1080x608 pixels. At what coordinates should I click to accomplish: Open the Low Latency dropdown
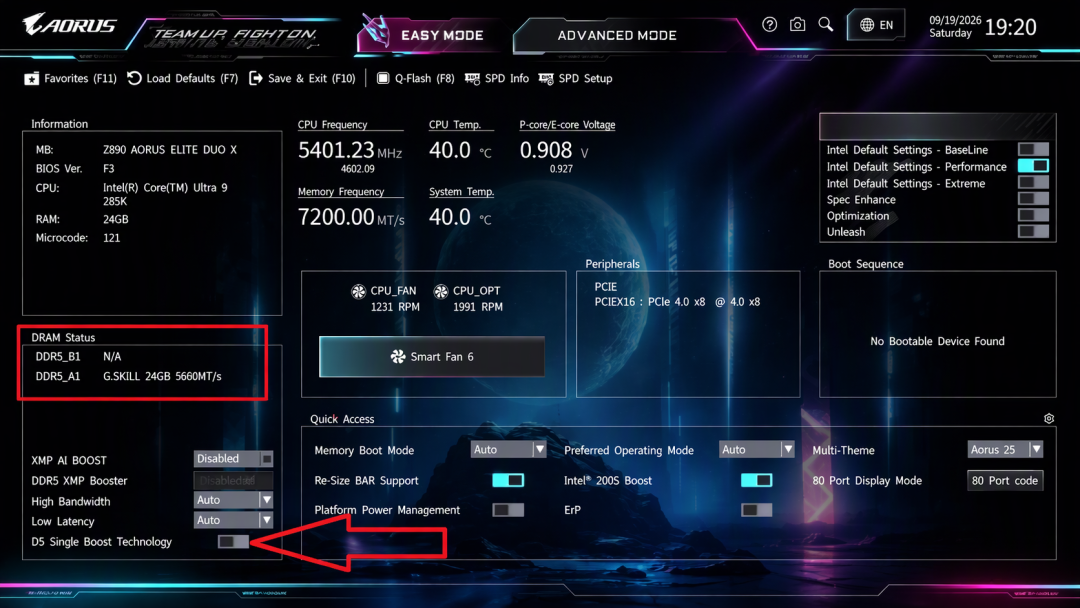(x=233, y=520)
